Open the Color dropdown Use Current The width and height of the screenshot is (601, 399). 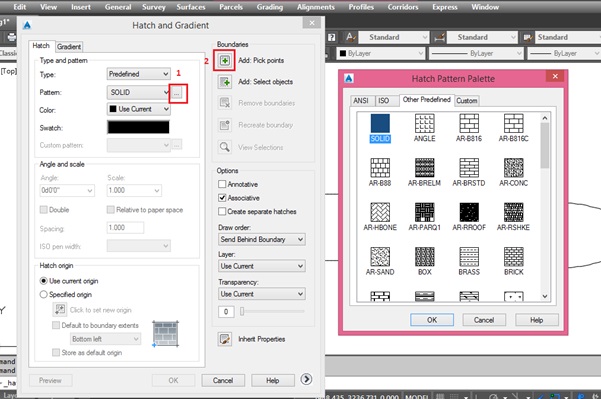tap(138, 109)
